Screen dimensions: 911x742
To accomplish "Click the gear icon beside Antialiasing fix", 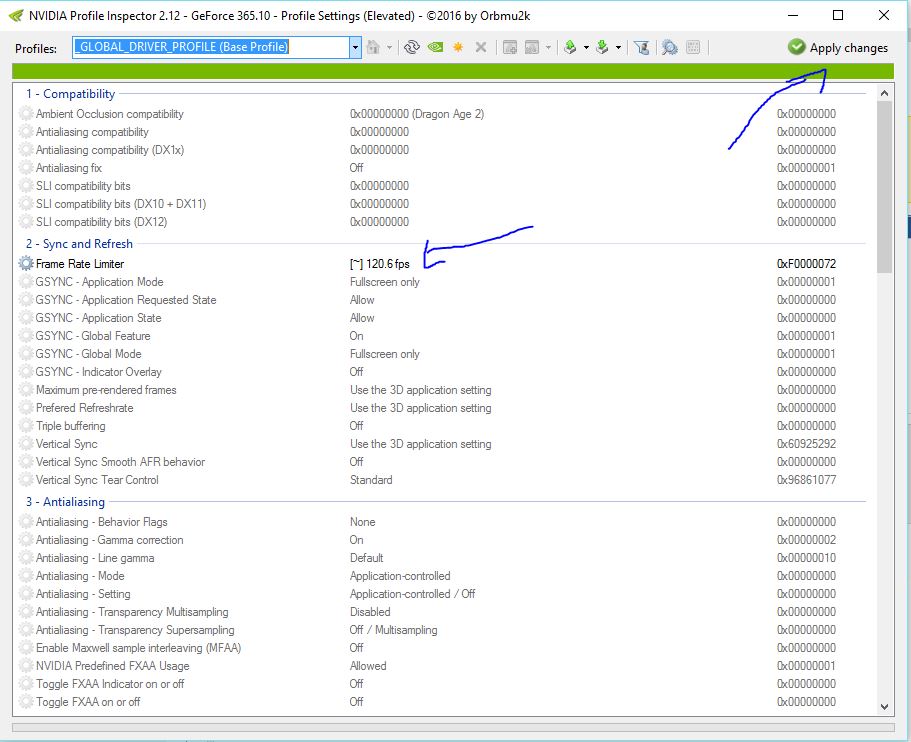I will point(26,167).
